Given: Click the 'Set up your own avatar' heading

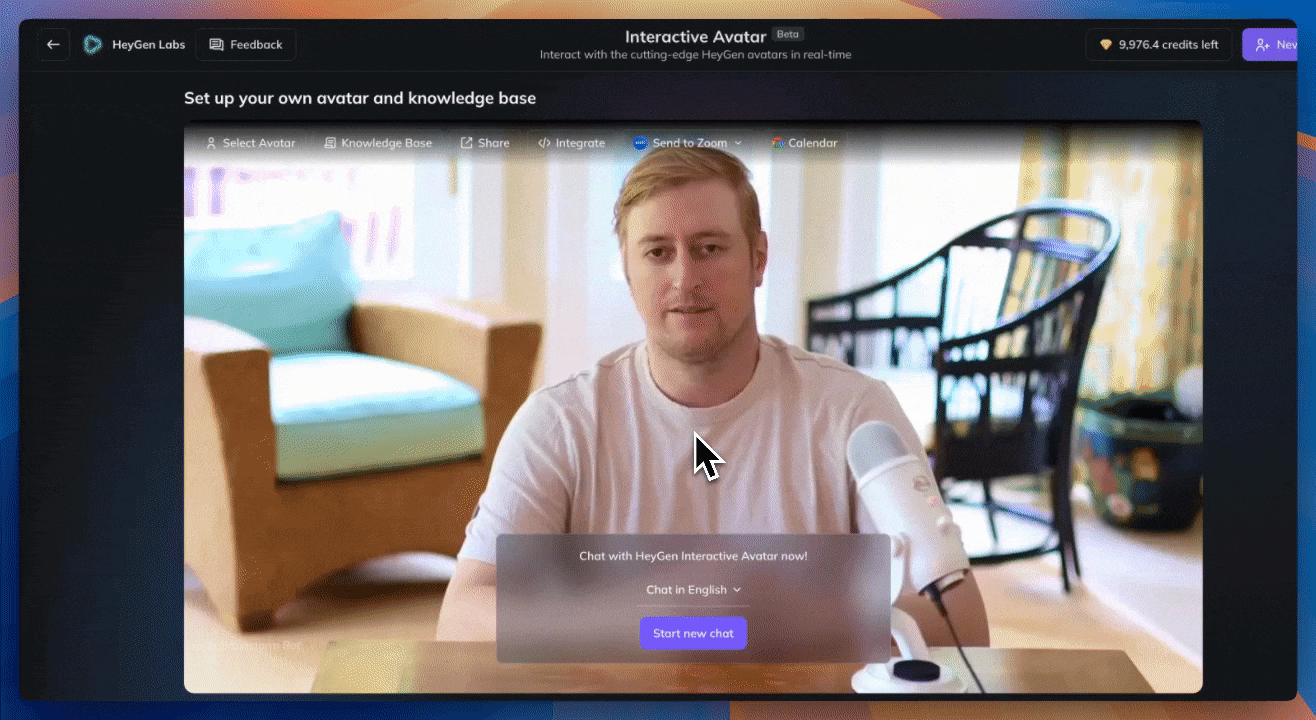Looking at the screenshot, I should point(360,98).
